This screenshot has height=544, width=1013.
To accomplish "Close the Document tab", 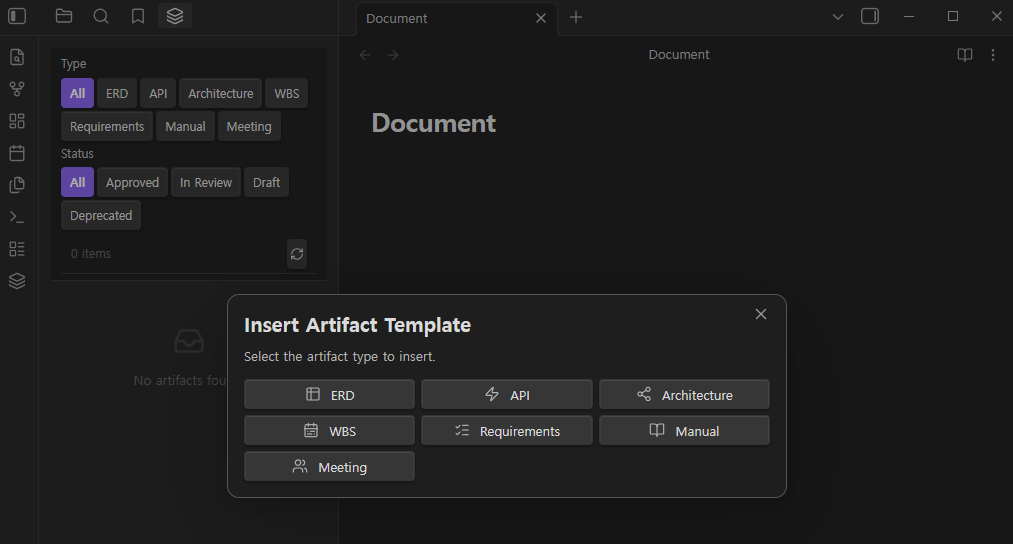I will [x=541, y=18].
